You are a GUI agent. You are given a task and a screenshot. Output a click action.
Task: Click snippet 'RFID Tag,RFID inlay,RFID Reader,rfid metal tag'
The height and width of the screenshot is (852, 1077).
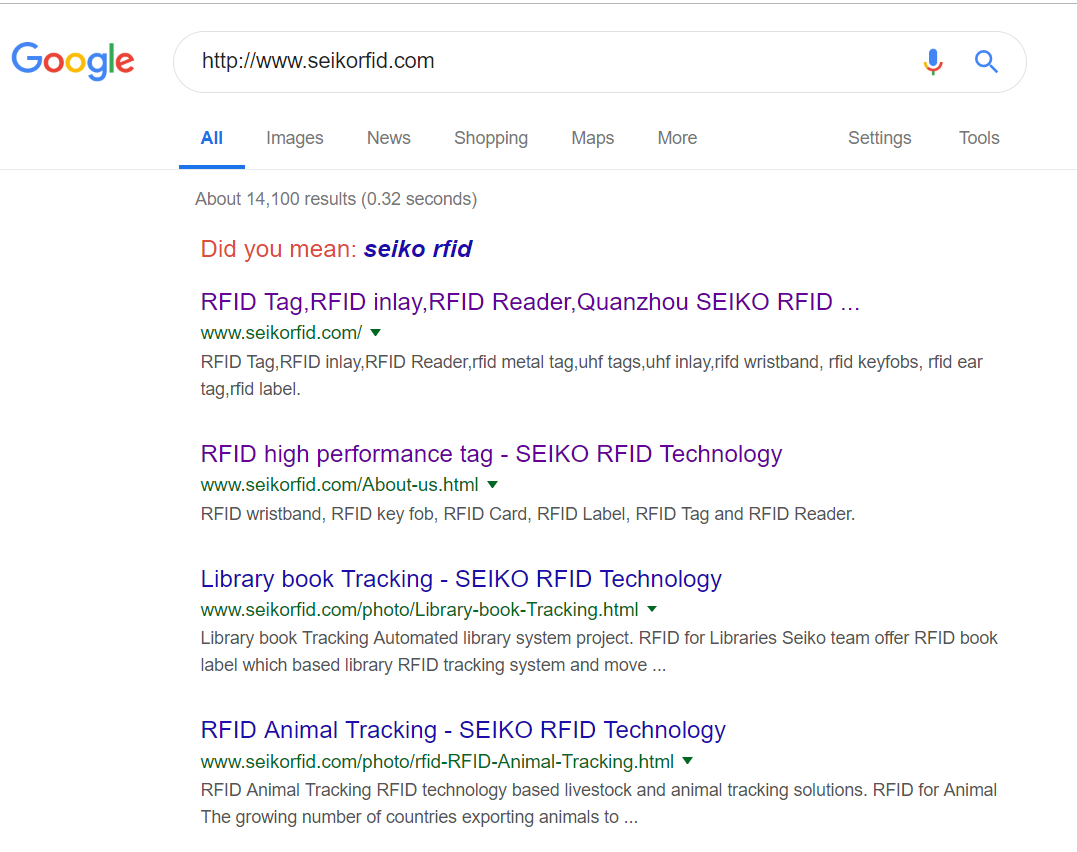coord(591,375)
